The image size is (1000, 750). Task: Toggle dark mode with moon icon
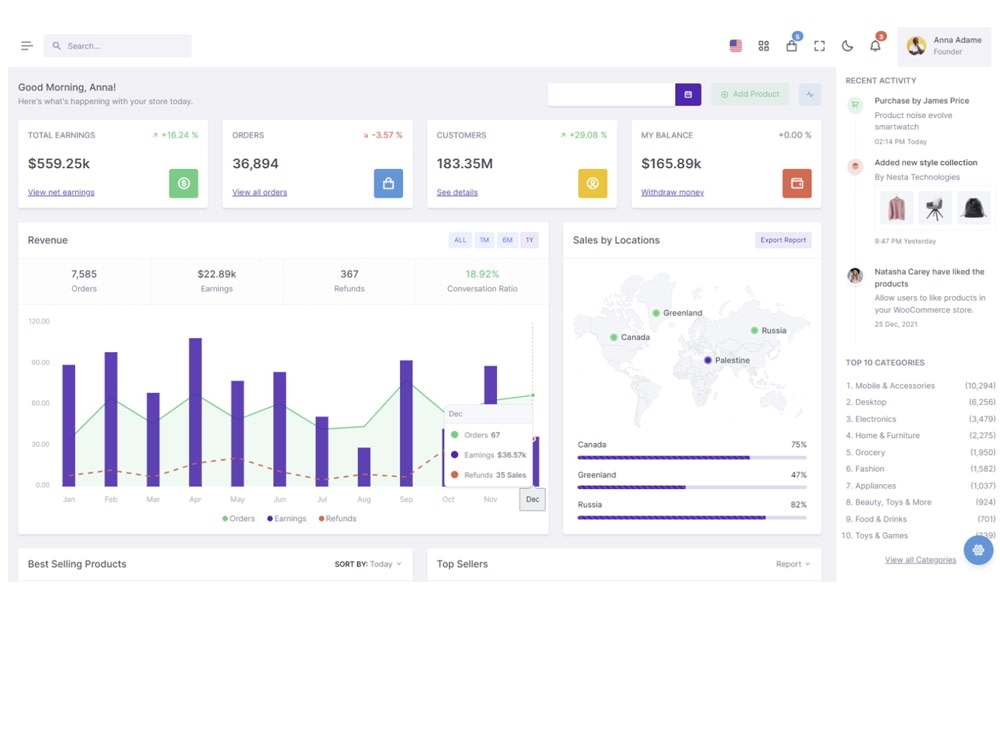[847, 45]
